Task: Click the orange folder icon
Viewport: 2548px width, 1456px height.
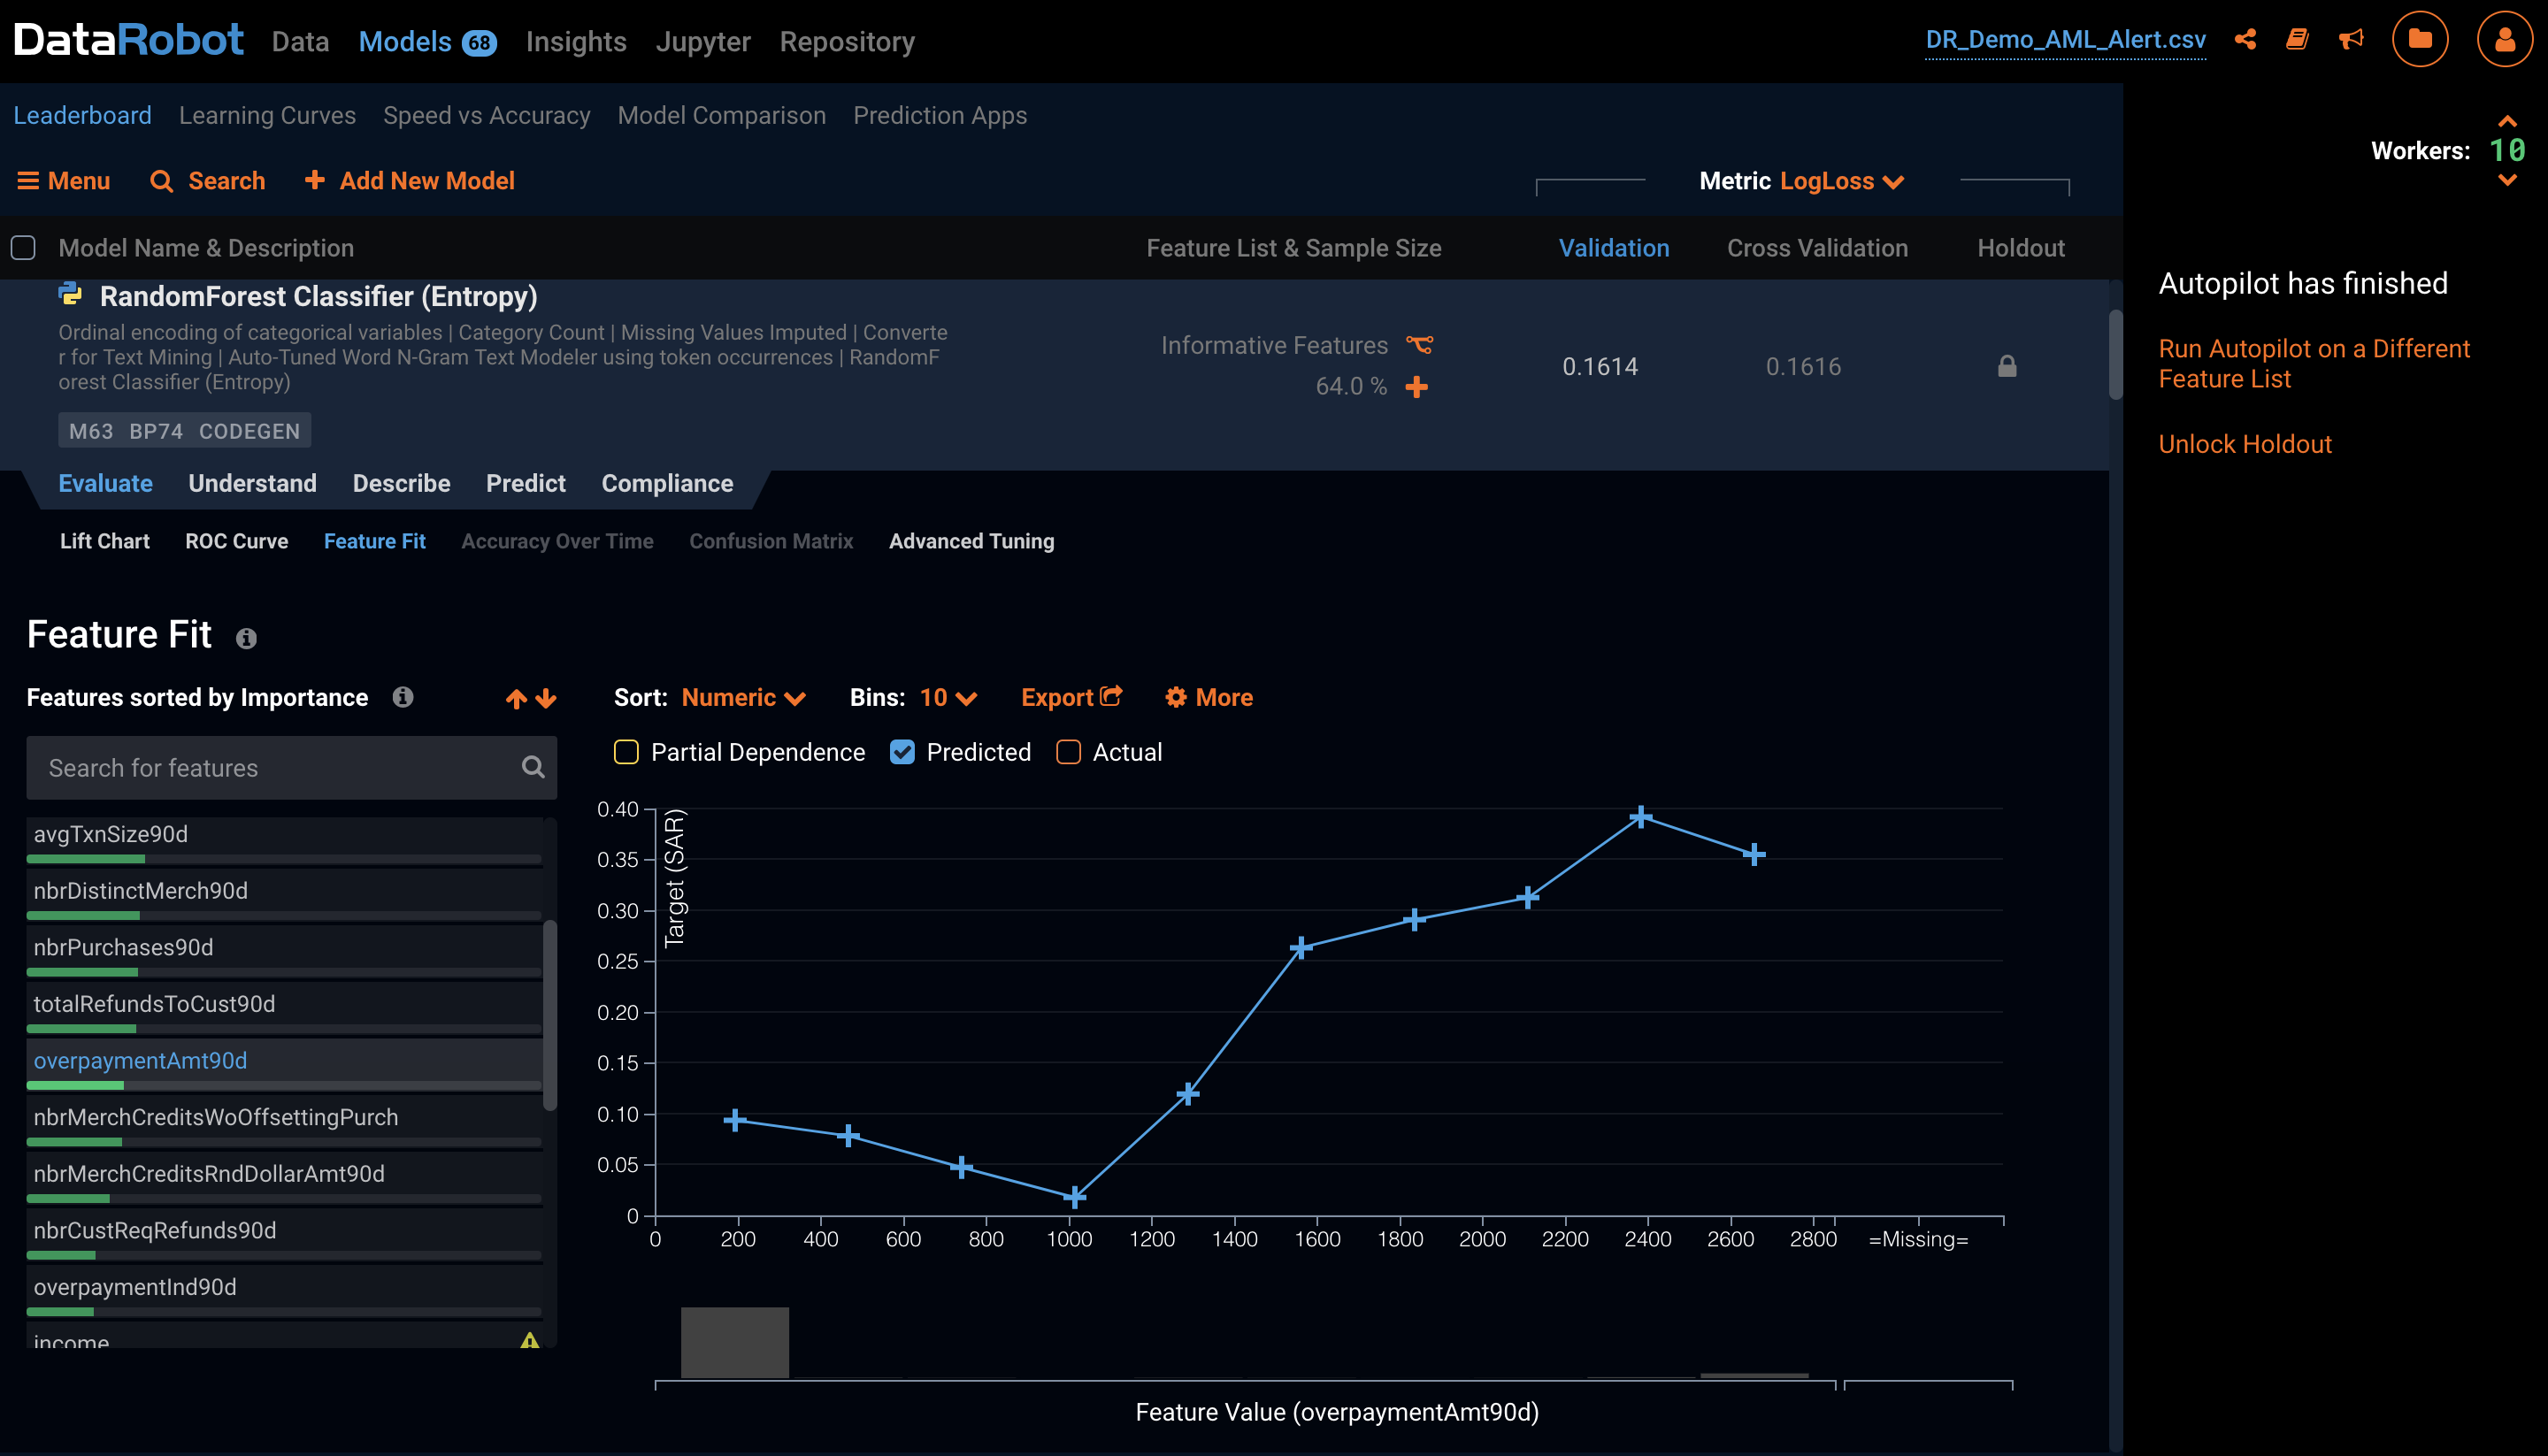Action: pos(2421,39)
